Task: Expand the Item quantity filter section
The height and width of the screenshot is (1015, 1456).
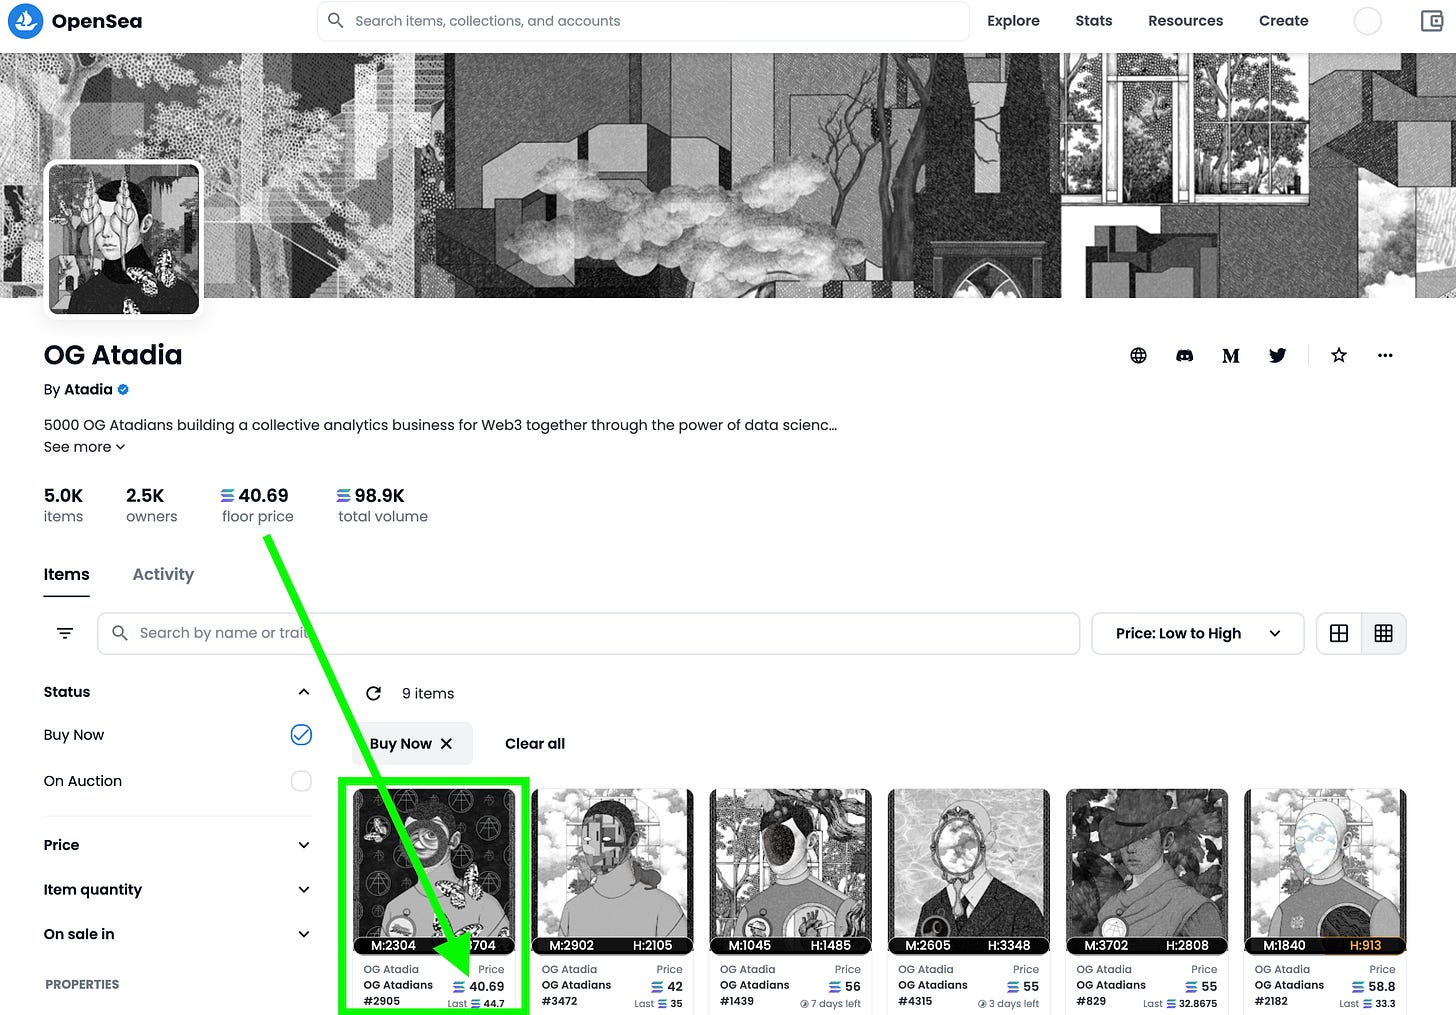Action: 304,889
